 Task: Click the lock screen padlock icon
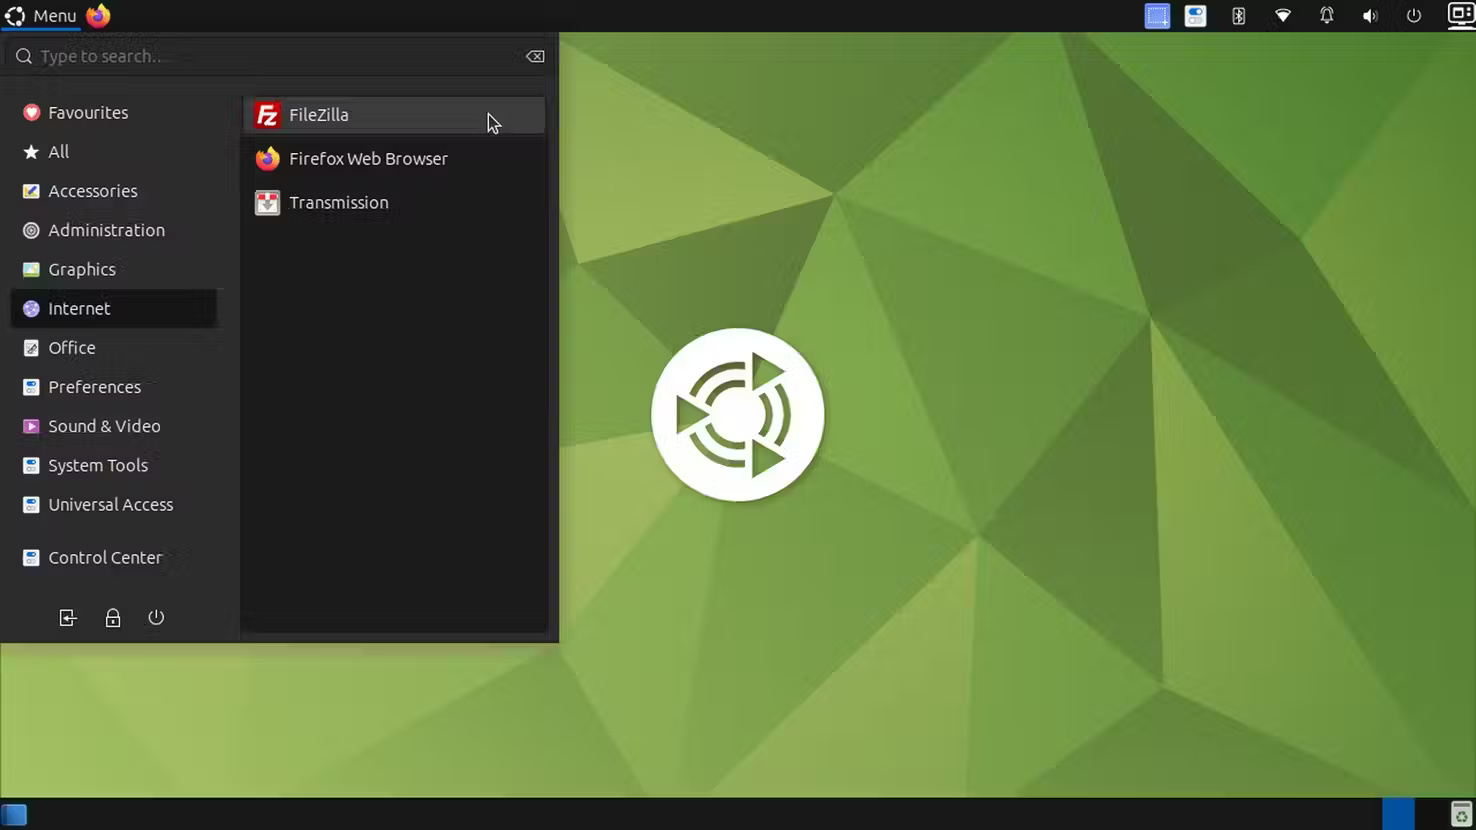(113, 617)
